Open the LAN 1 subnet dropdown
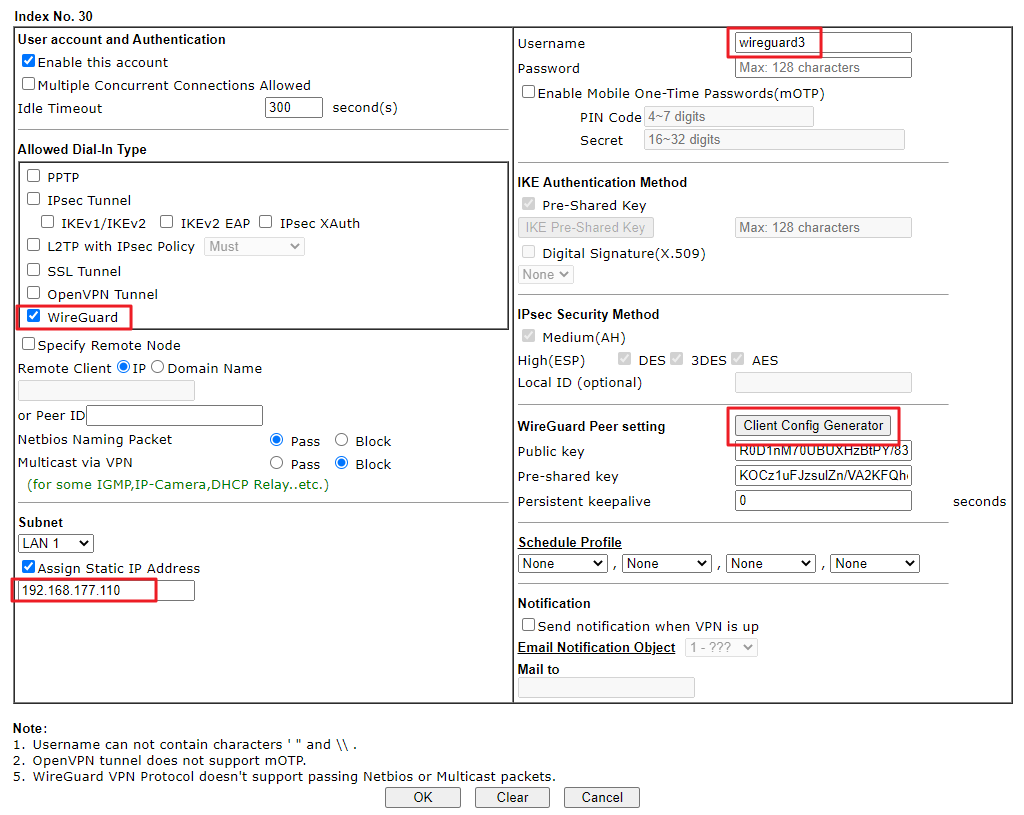The width and height of the screenshot is (1024, 815). click(56, 544)
